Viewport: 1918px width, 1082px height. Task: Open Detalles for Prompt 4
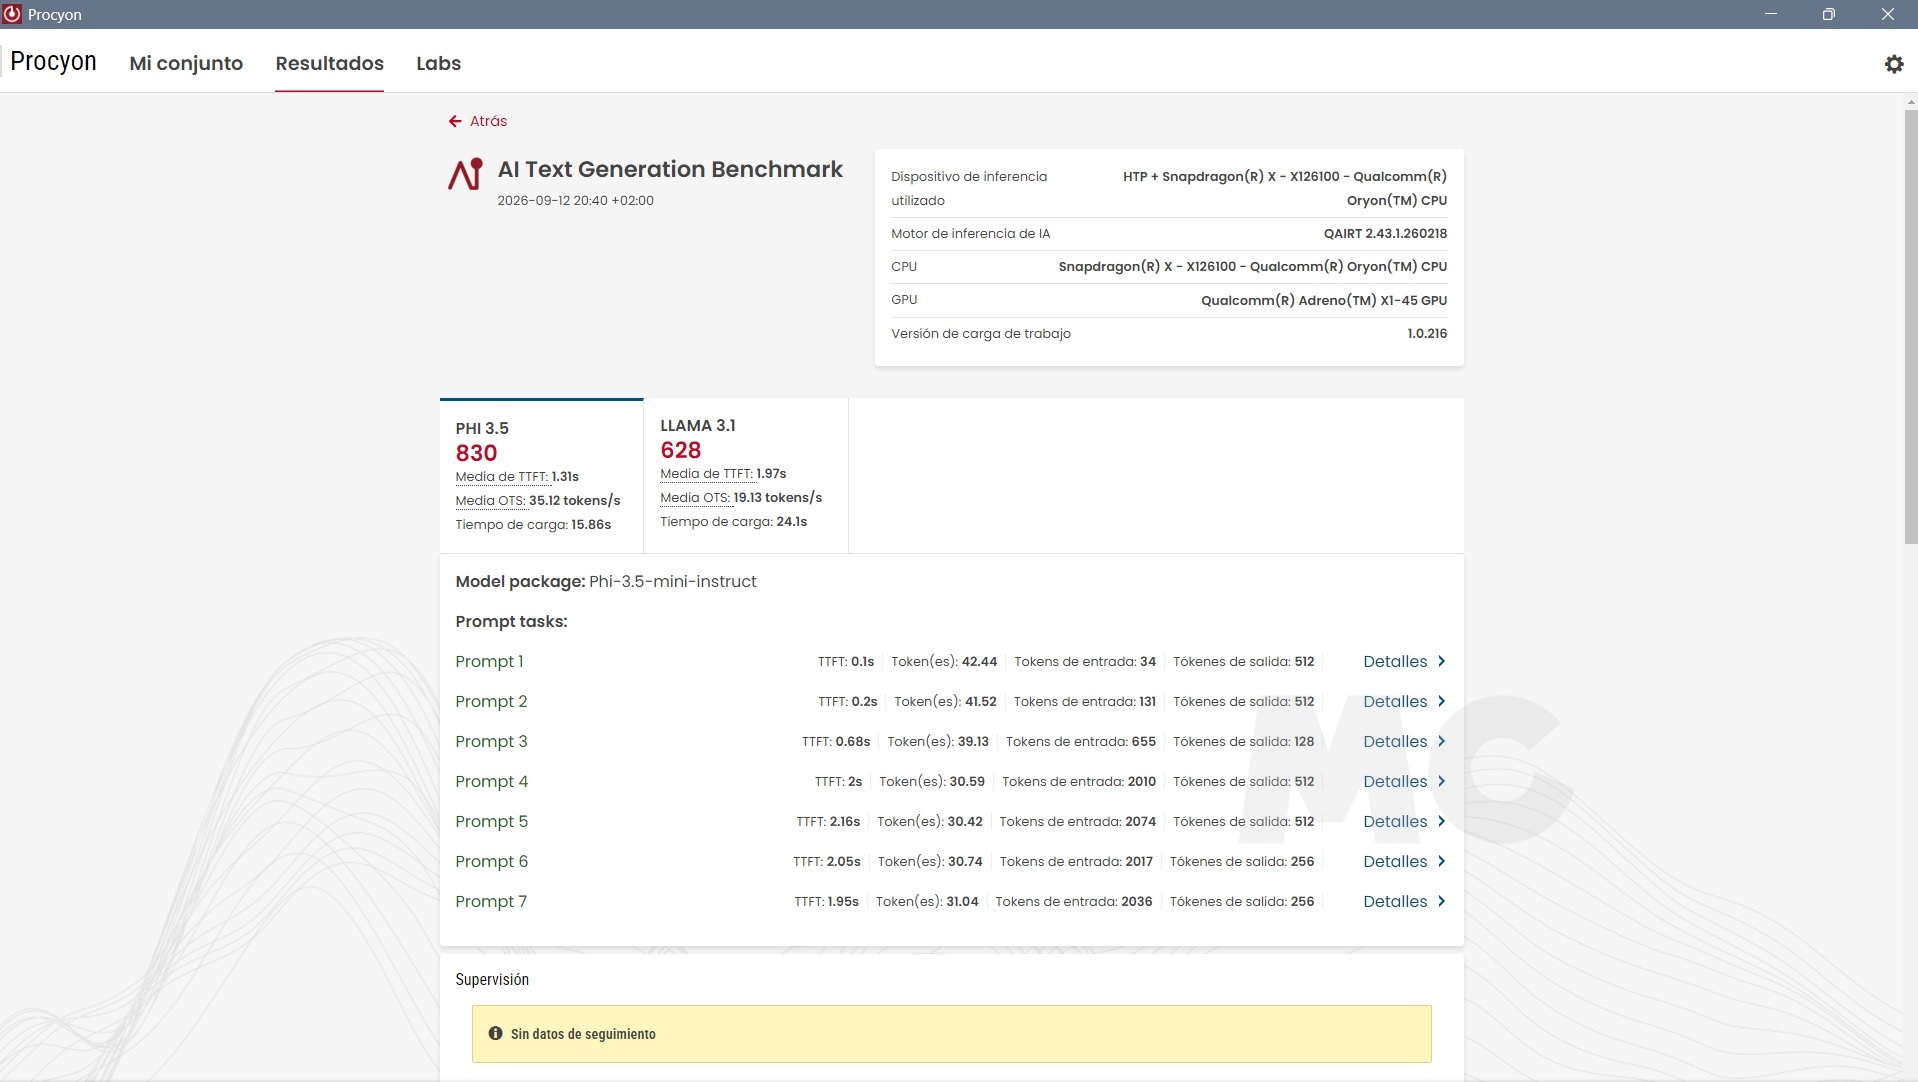(1395, 781)
